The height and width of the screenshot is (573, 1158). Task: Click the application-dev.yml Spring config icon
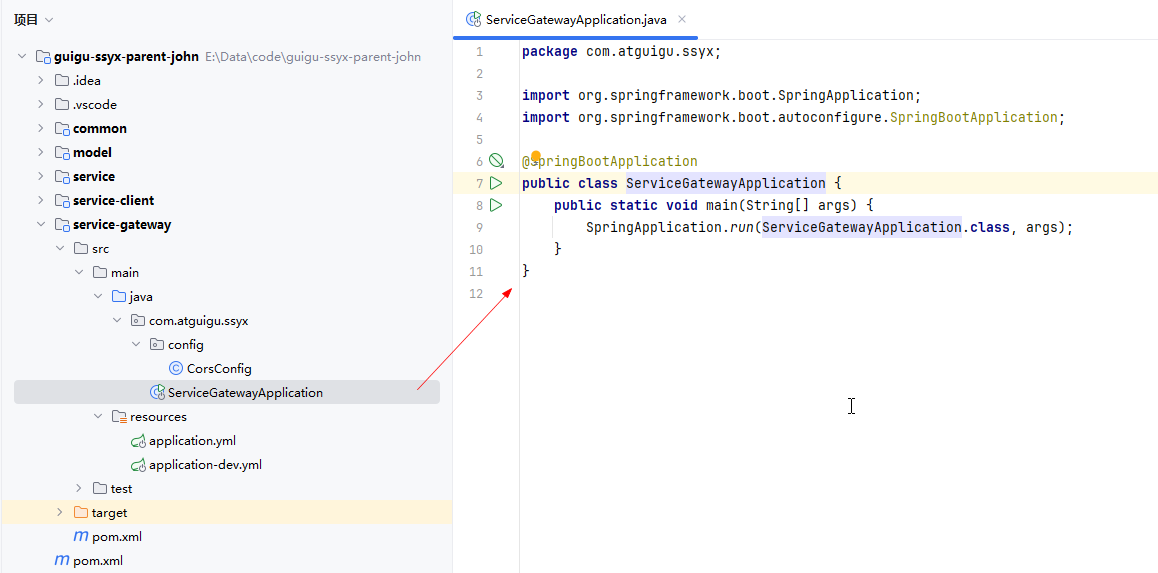tap(138, 465)
